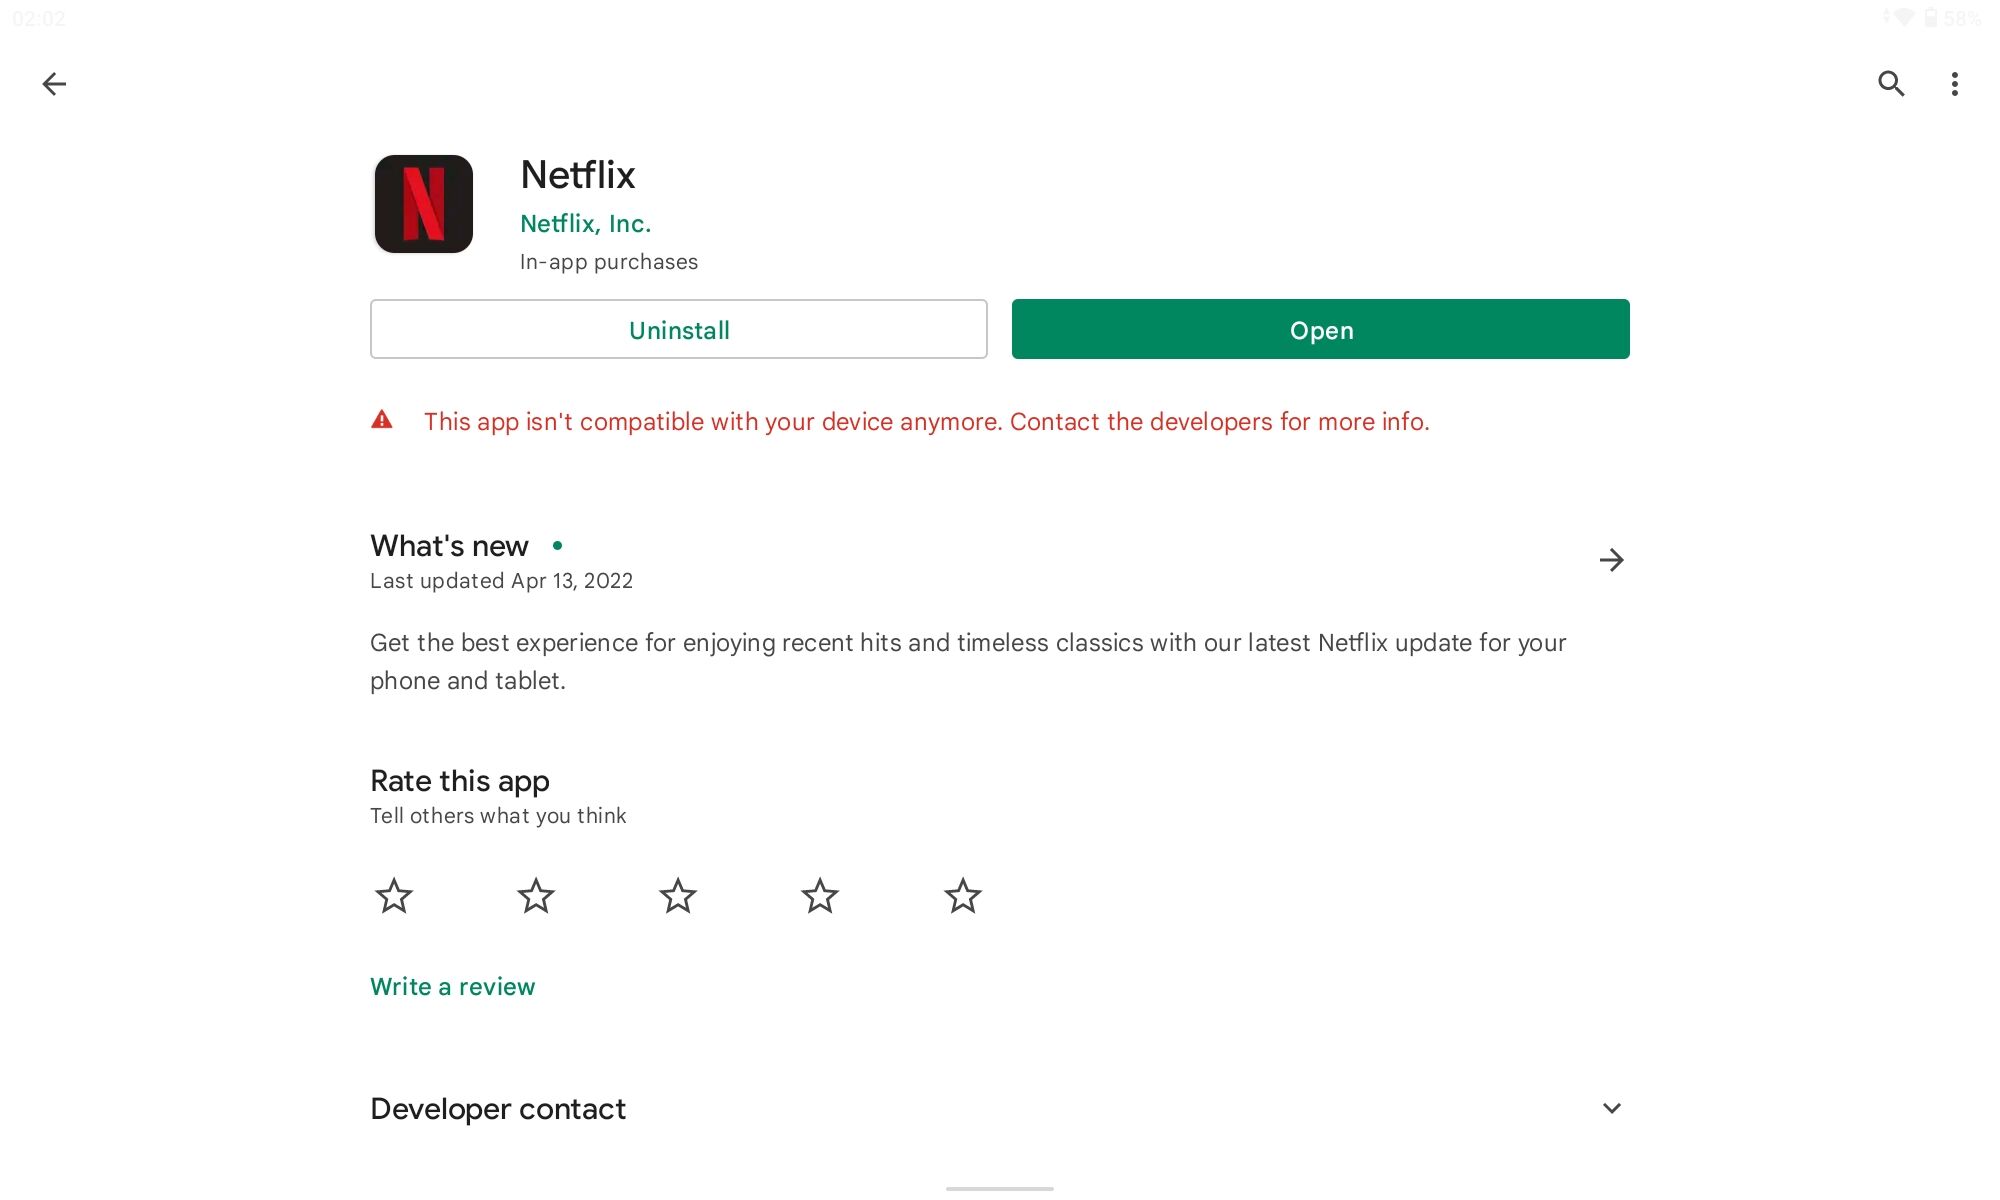Tap the Last updated Apr 13, 2022 text
Screen dimensions: 2000x1200
click(x=501, y=581)
